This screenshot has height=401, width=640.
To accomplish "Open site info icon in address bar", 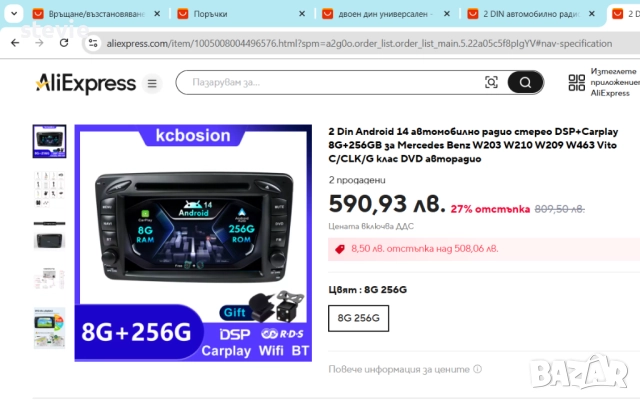I will tap(93, 43).
